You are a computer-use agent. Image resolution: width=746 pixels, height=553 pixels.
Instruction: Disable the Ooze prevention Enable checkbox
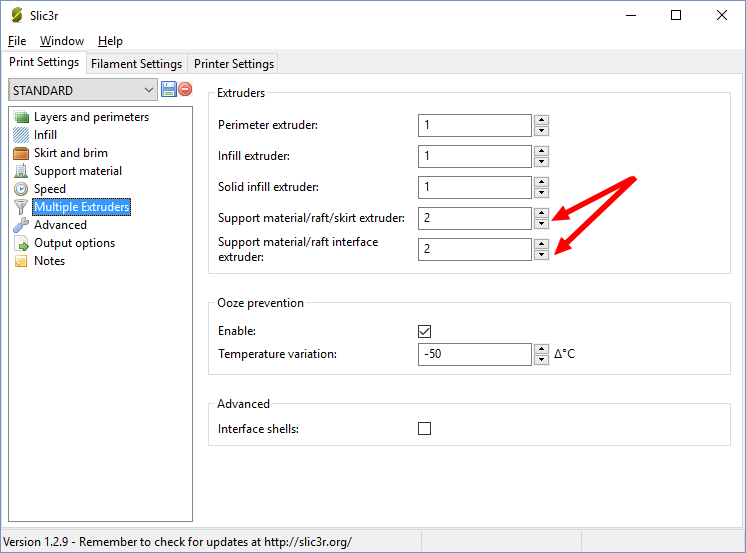[x=424, y=331]
